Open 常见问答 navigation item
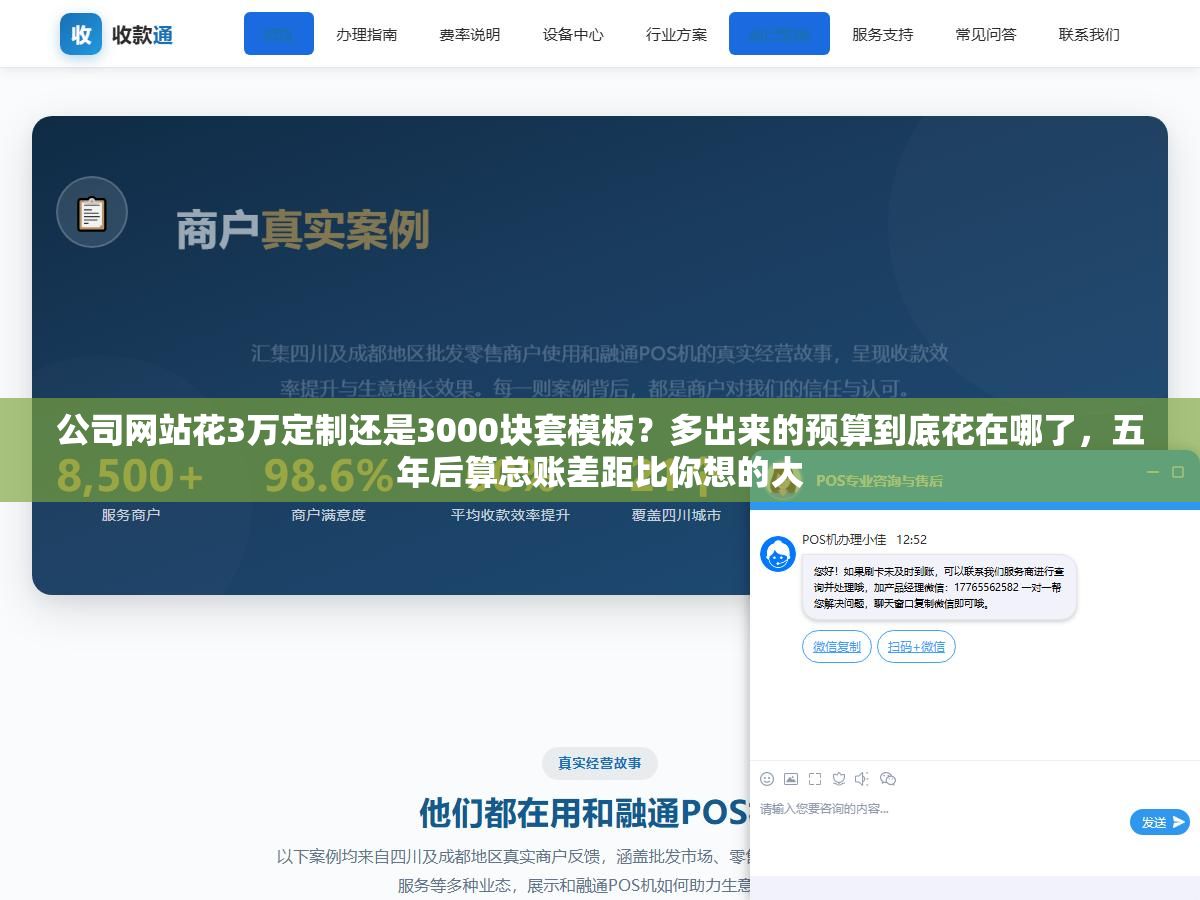1200x900 pixels. (985, 34)
